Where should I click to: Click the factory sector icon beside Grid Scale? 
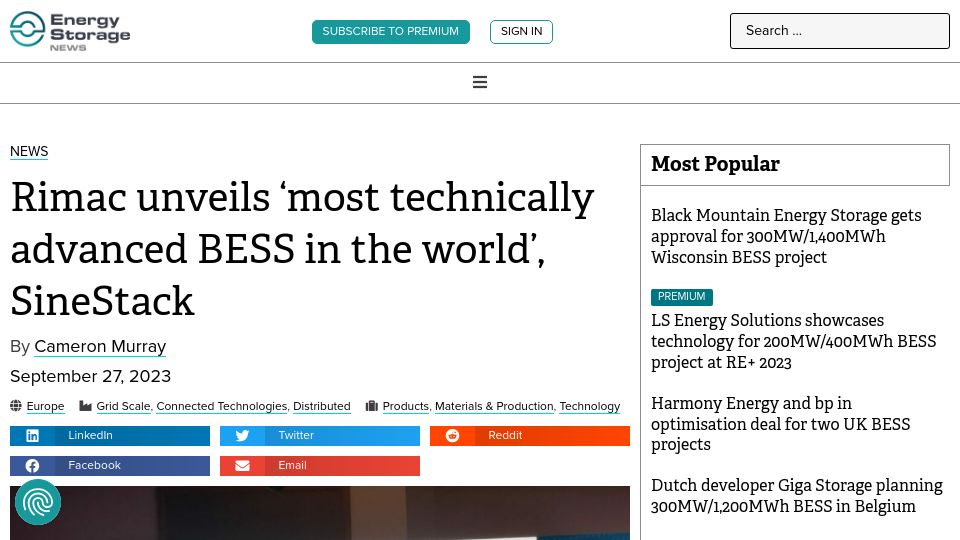point(86,405)
